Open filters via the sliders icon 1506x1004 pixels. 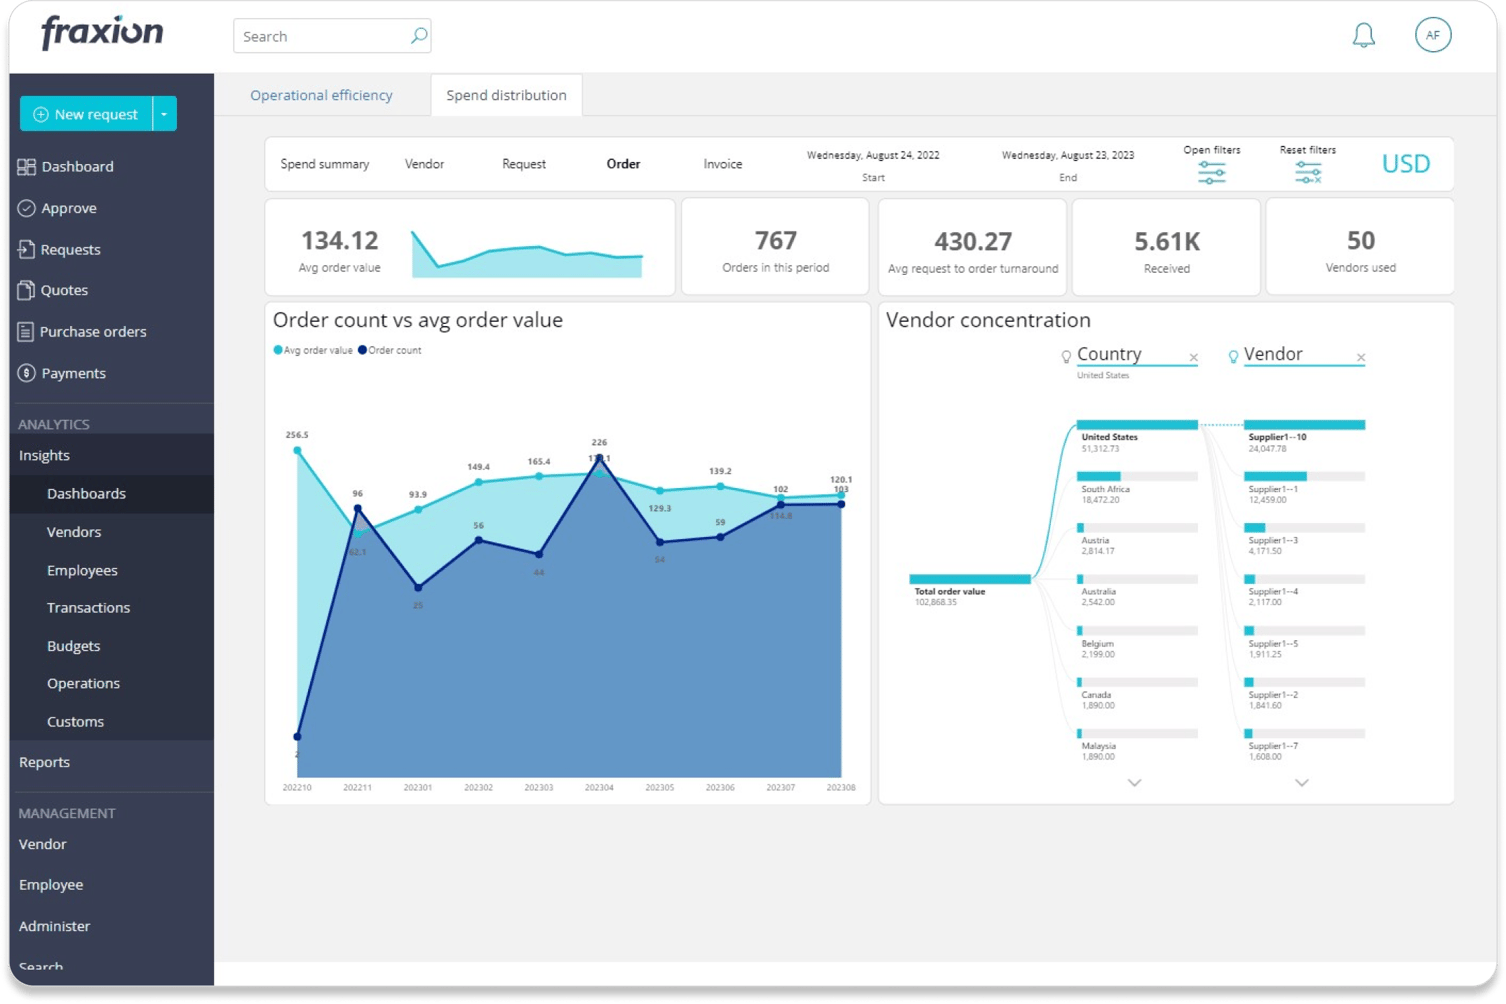1212,170
